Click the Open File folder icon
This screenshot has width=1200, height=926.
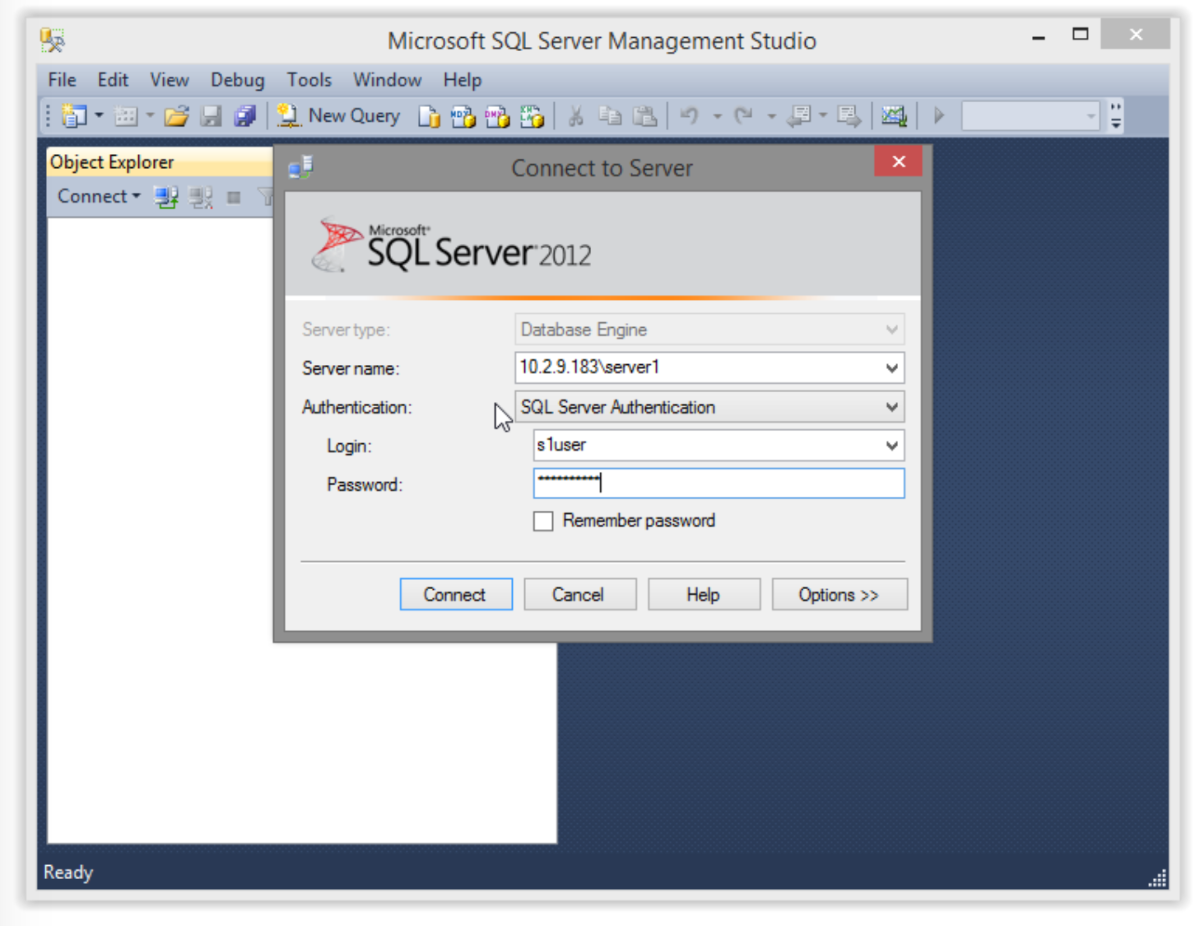tap(177, 116)
